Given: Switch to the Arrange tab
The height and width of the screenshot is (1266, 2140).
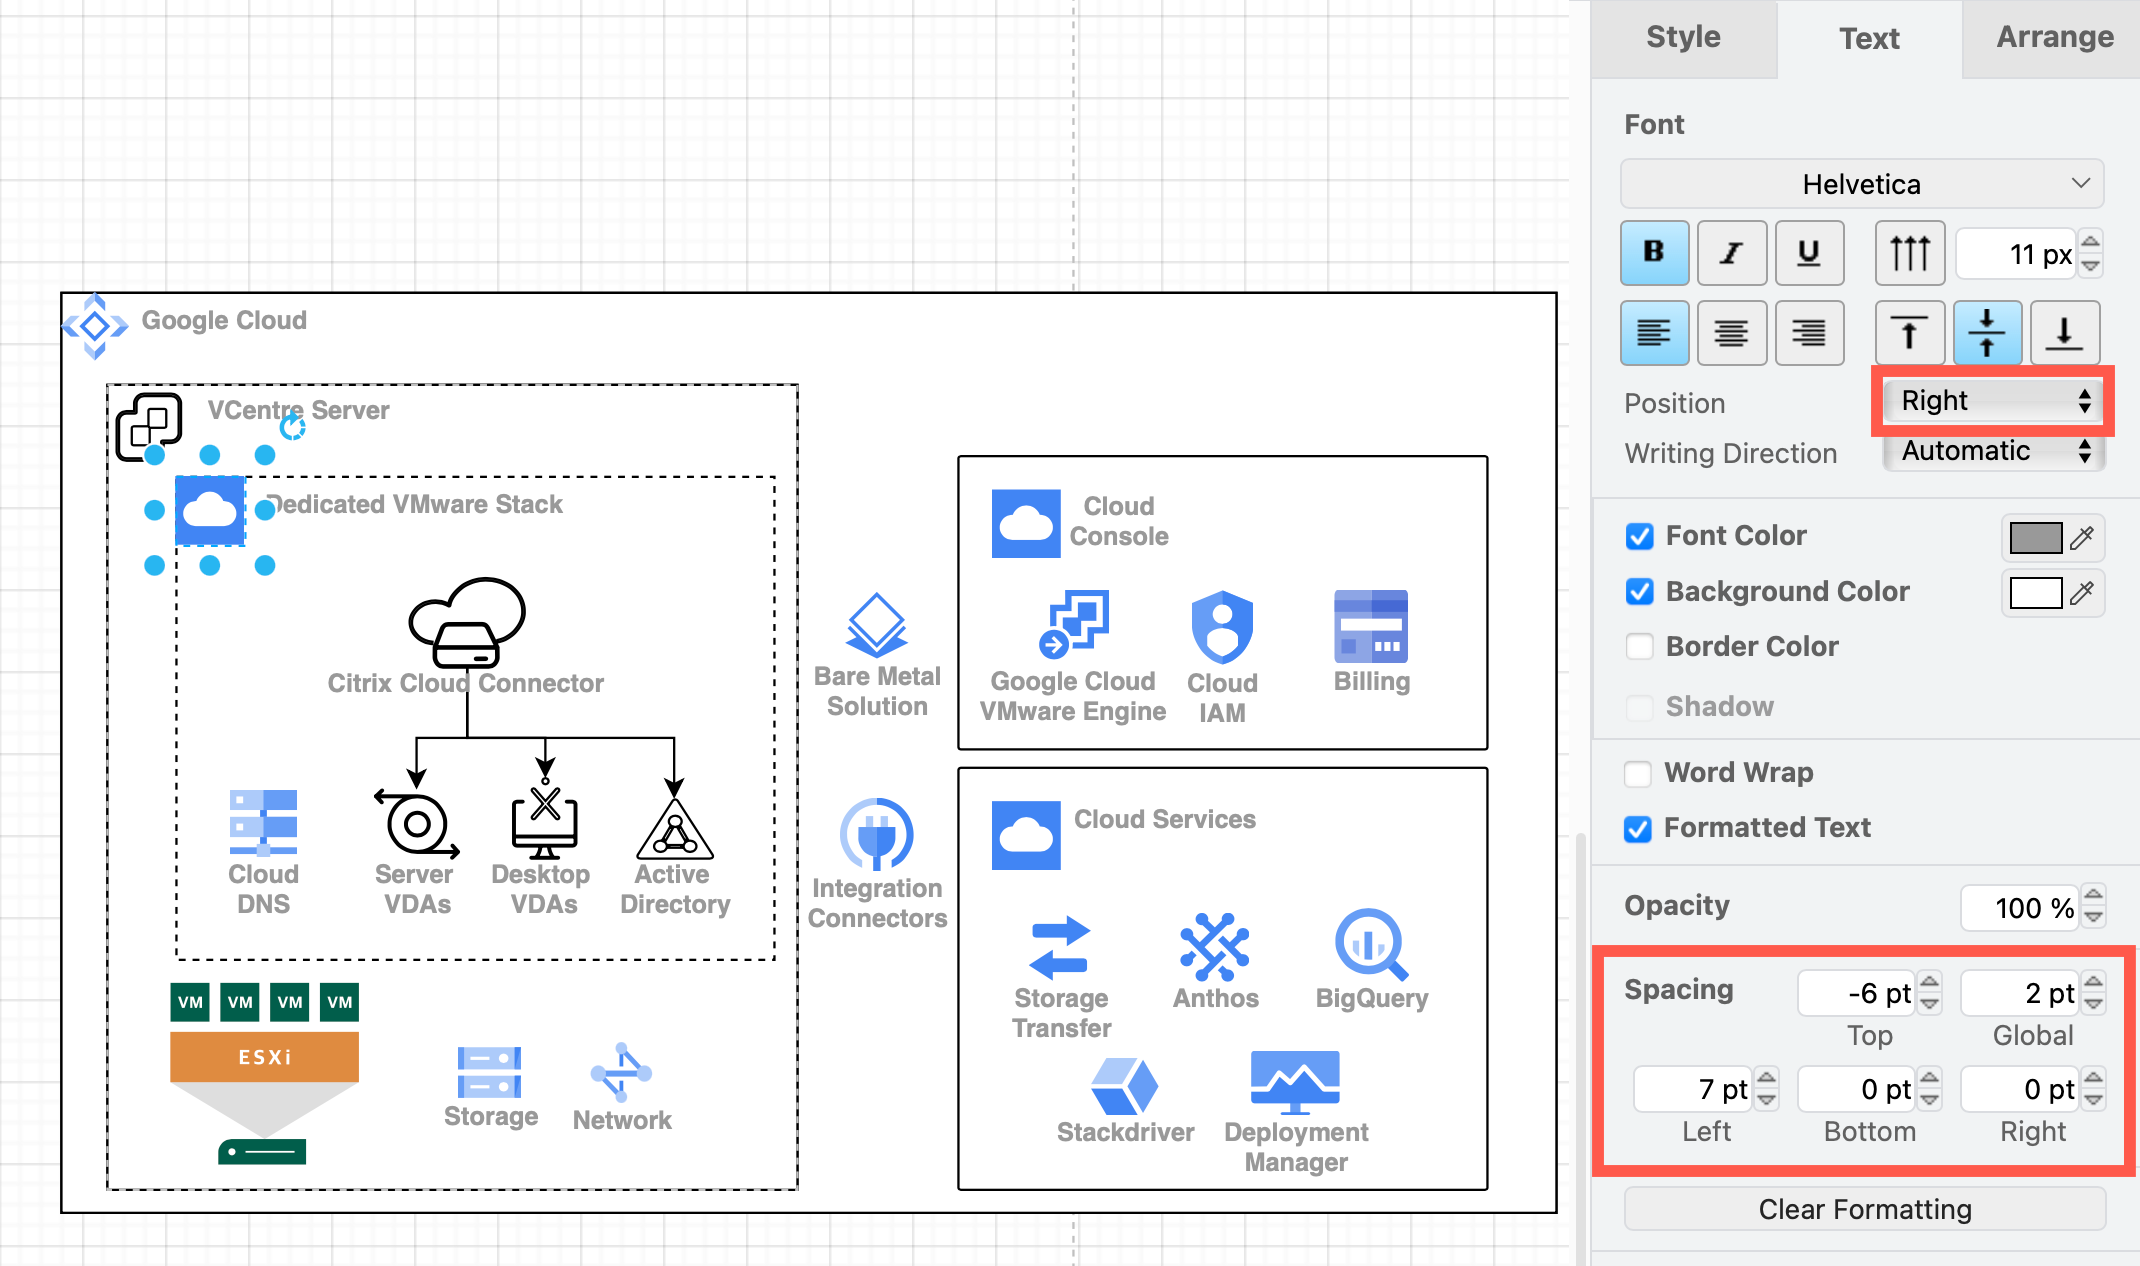Looking at the screenshot, I should [2055, 38].
